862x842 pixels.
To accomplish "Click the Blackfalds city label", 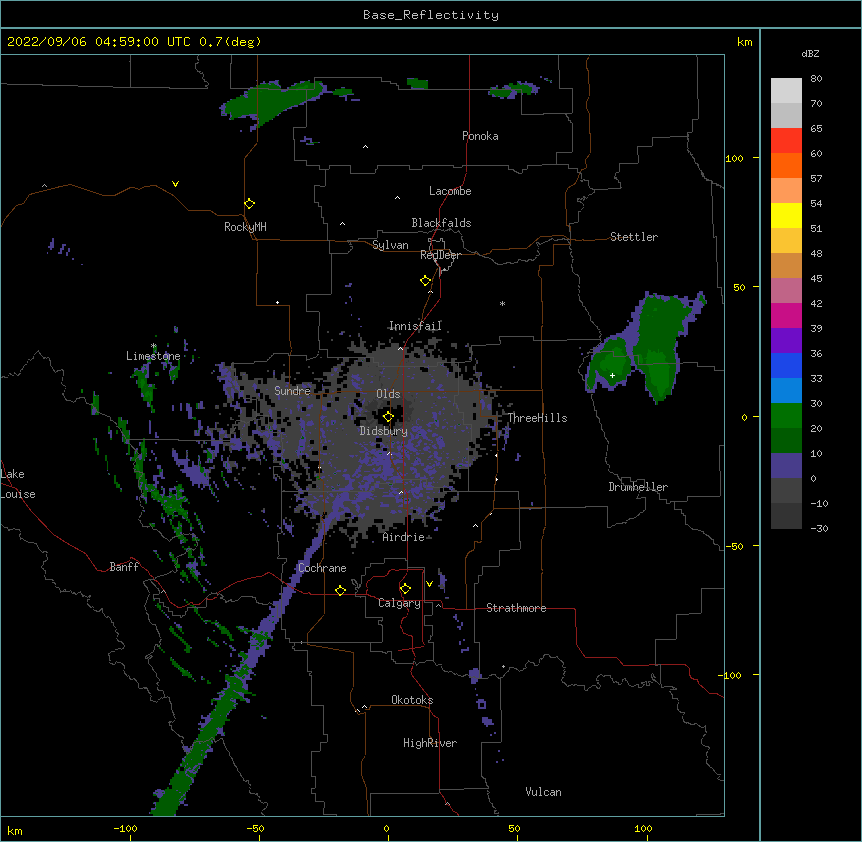I will 441,223.
